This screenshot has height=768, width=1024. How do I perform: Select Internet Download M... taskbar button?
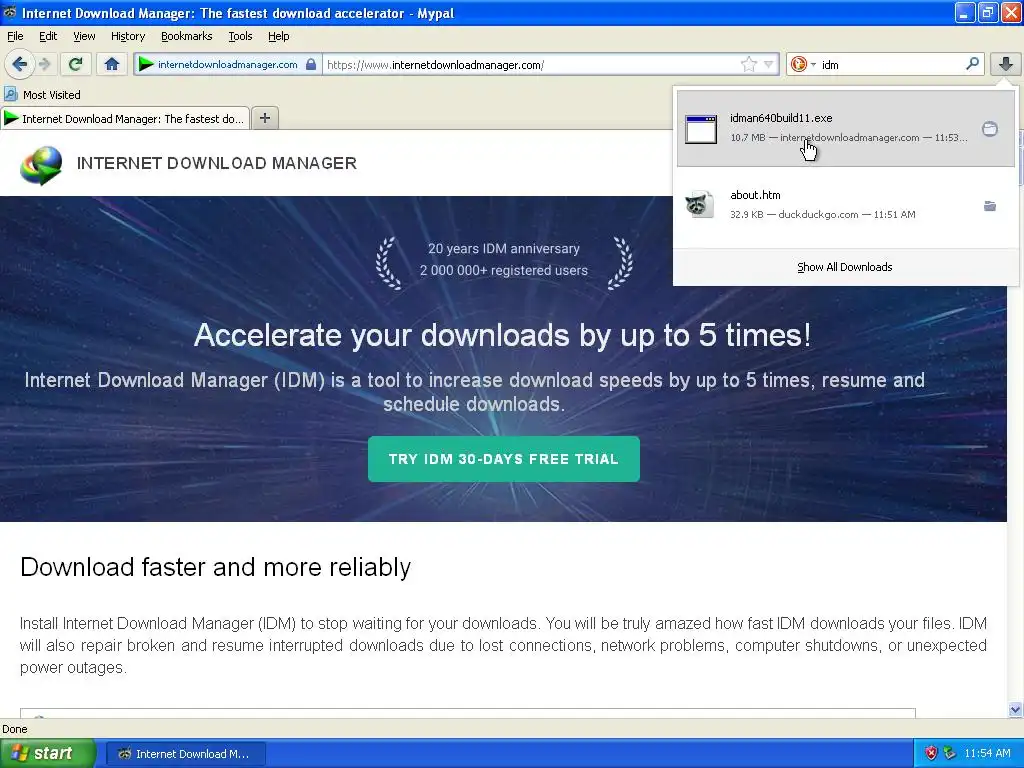click(x=185, y=754)
